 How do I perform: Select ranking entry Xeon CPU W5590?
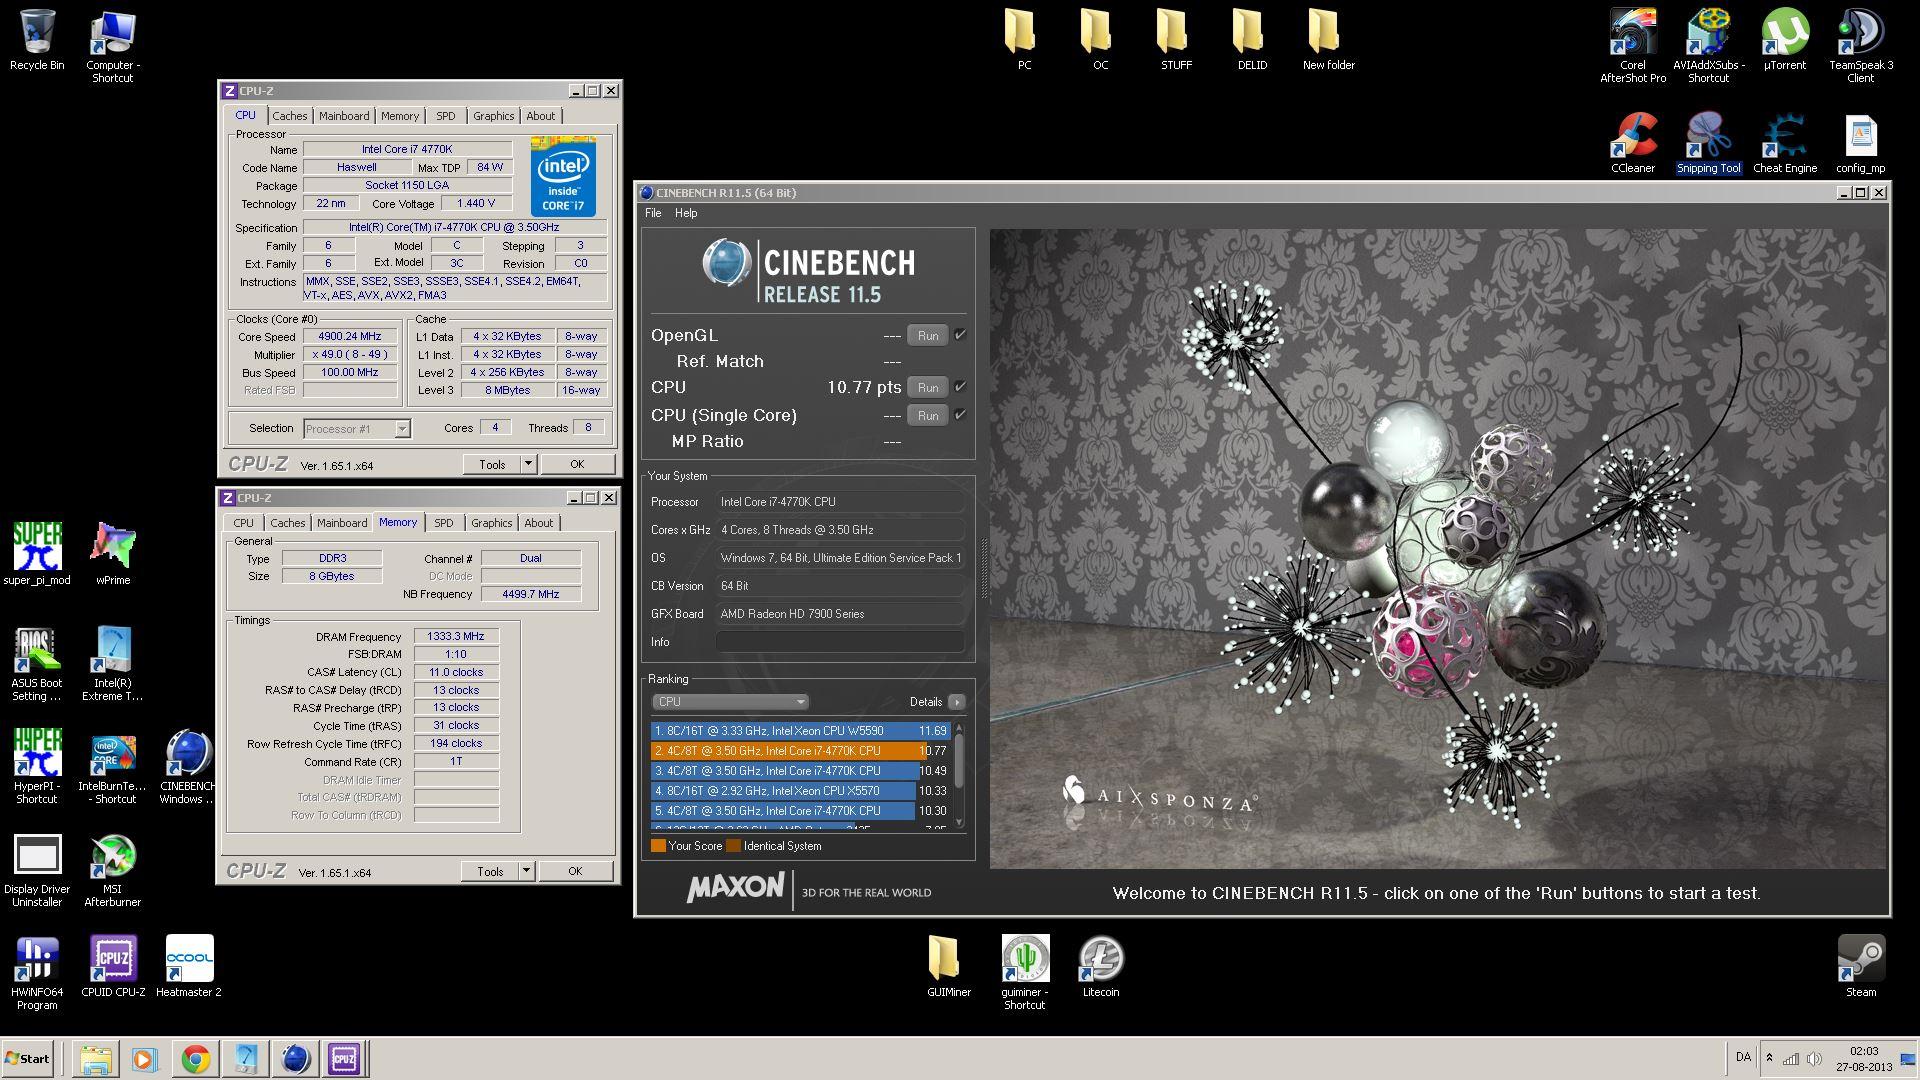[x=800, y=731]
